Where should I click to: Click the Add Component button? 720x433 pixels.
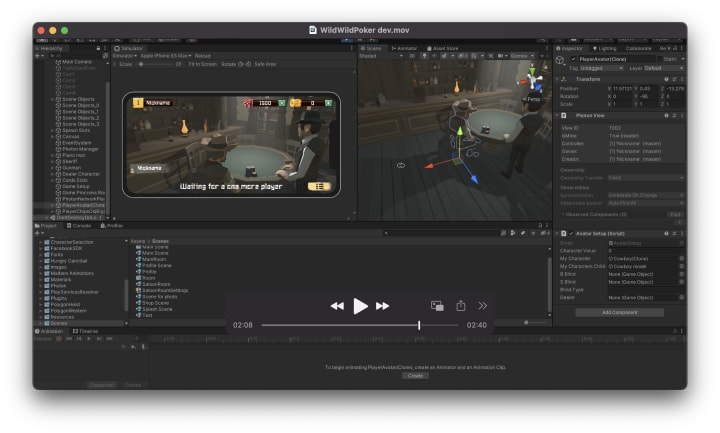[619, 312]
